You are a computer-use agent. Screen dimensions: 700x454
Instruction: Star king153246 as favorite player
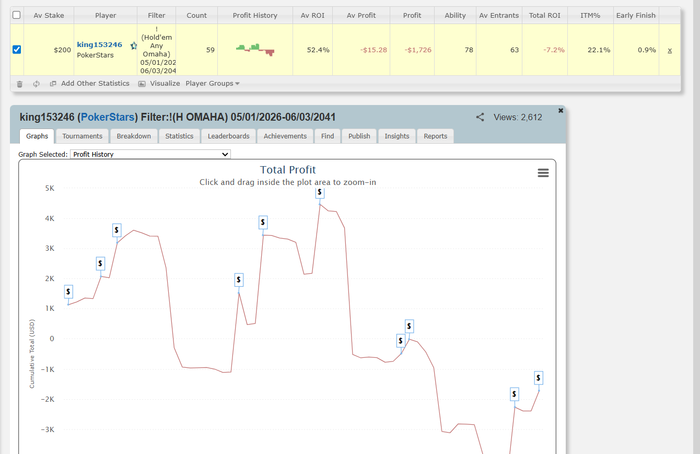point(133,46)
